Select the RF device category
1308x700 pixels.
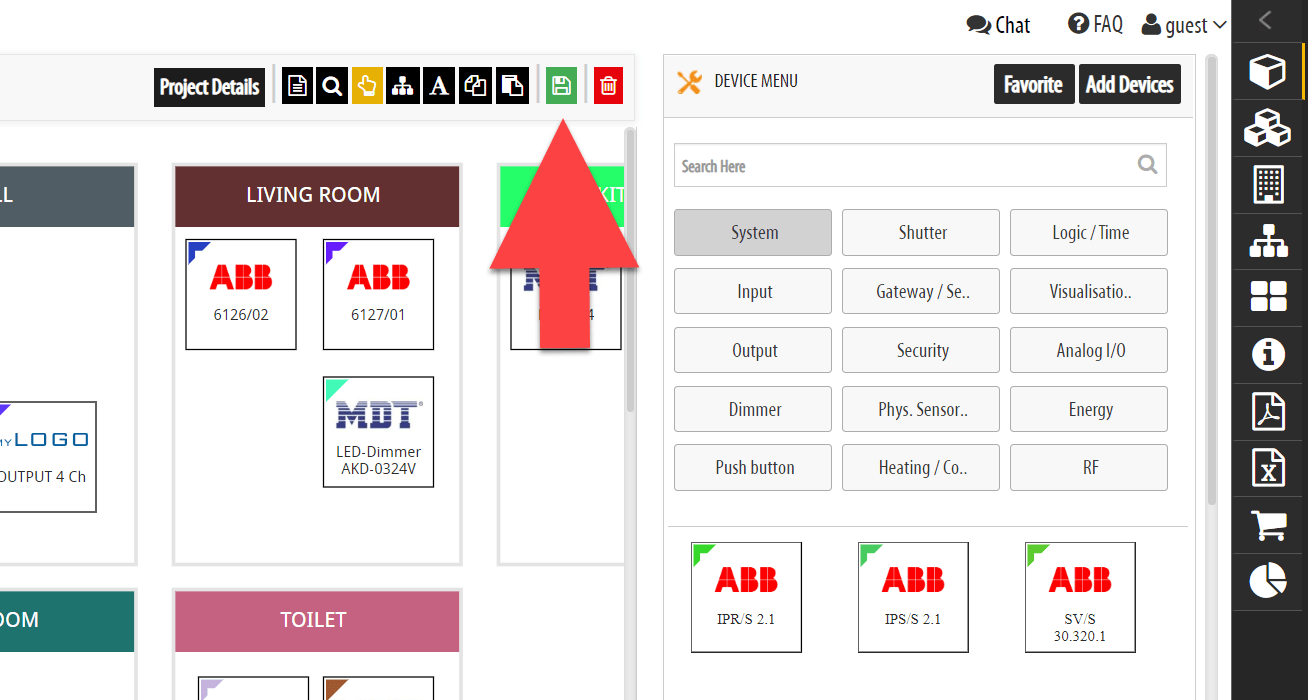pos(1089,468)
